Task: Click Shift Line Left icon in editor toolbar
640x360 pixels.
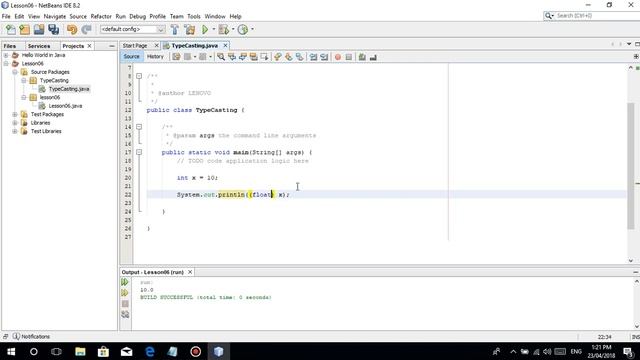Action: coord(313,57)
